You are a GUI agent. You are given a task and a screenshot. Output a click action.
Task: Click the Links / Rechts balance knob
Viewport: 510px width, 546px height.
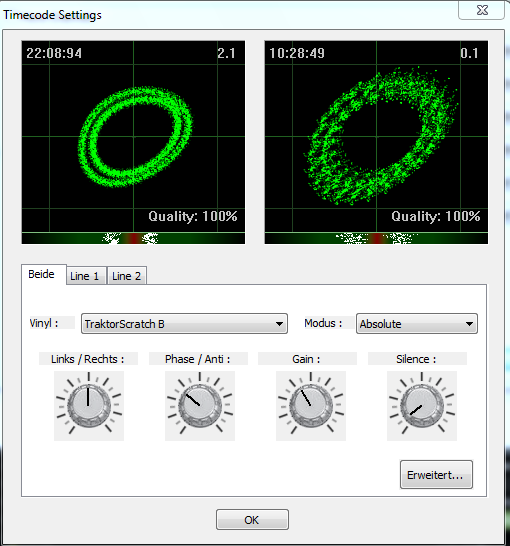pyautogui.click(x=89, y=406)
